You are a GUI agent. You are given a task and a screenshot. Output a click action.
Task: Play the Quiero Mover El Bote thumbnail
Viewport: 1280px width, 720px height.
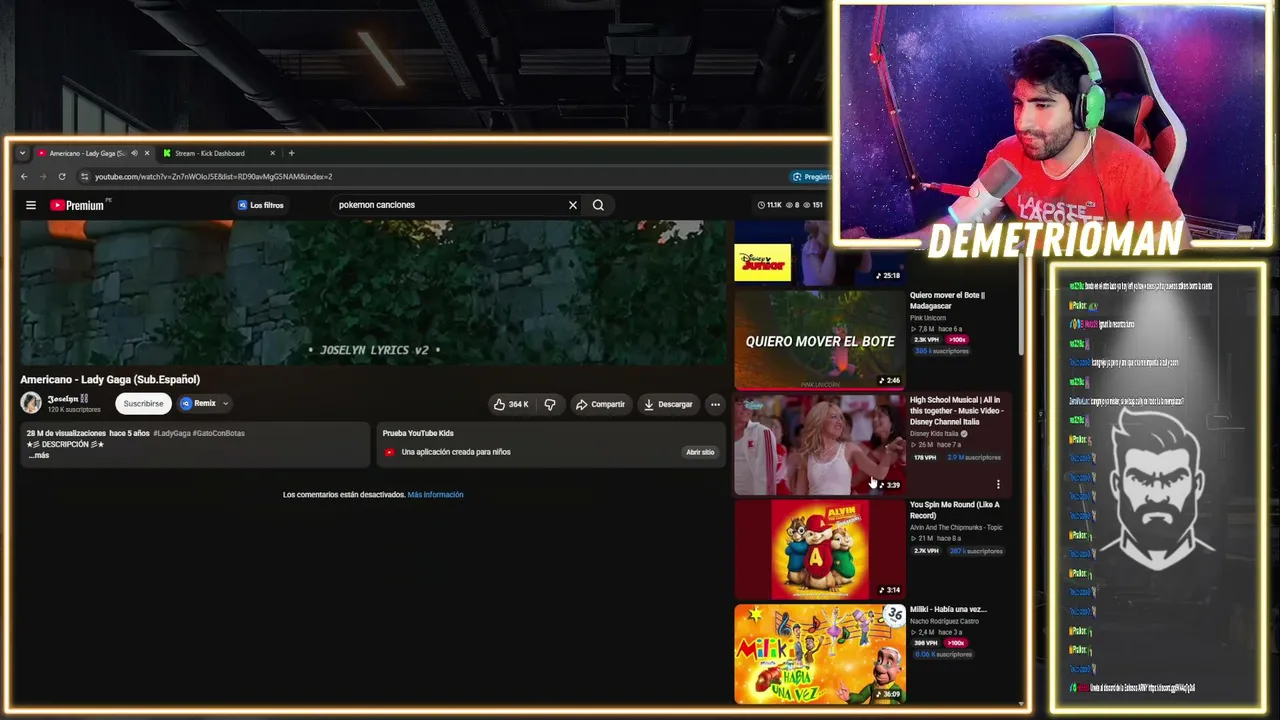pos(820,340)
